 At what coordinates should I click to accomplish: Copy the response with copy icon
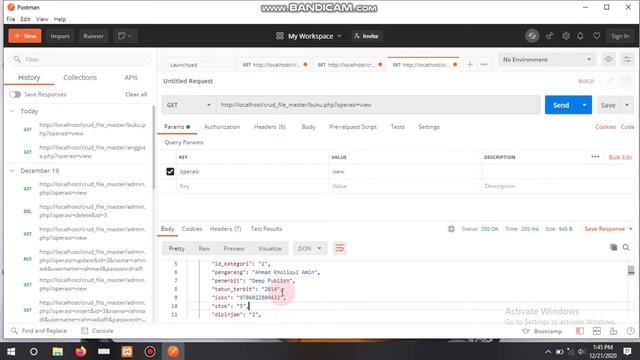tap(613, 247)
